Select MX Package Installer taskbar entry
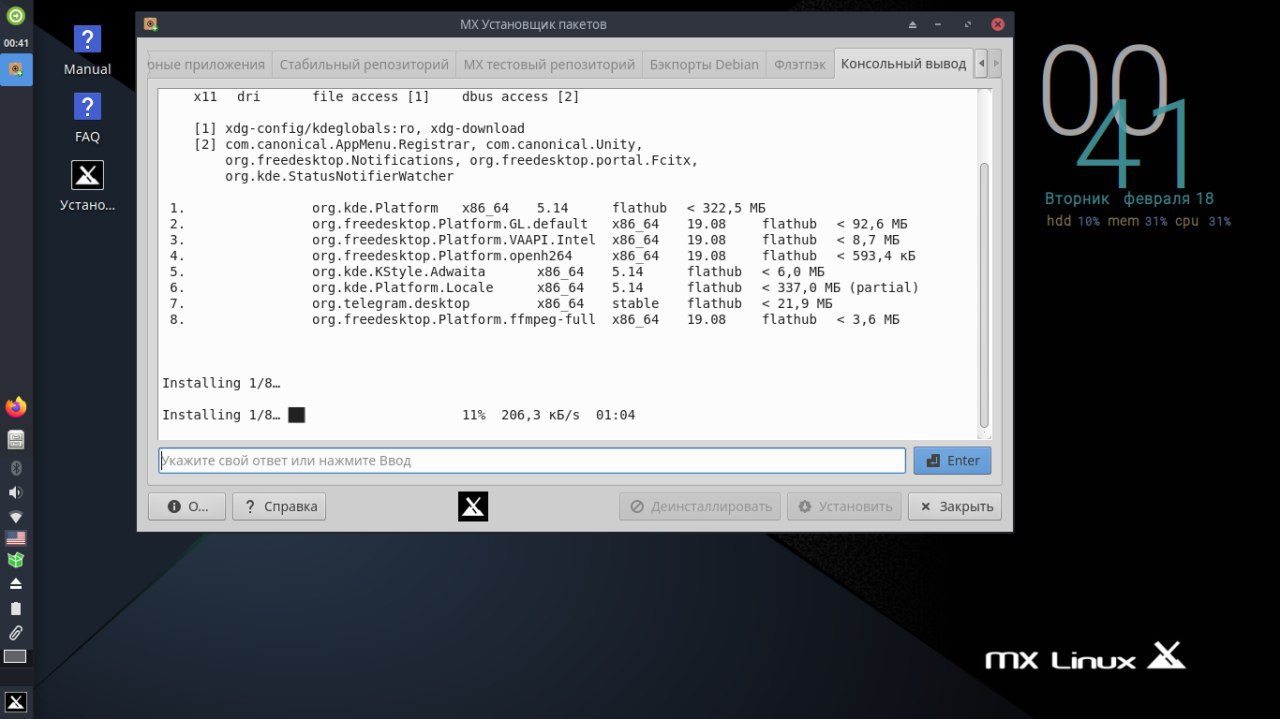This screenshot has width=1280, height=719. pyautogui.click(x=16, y=69)
